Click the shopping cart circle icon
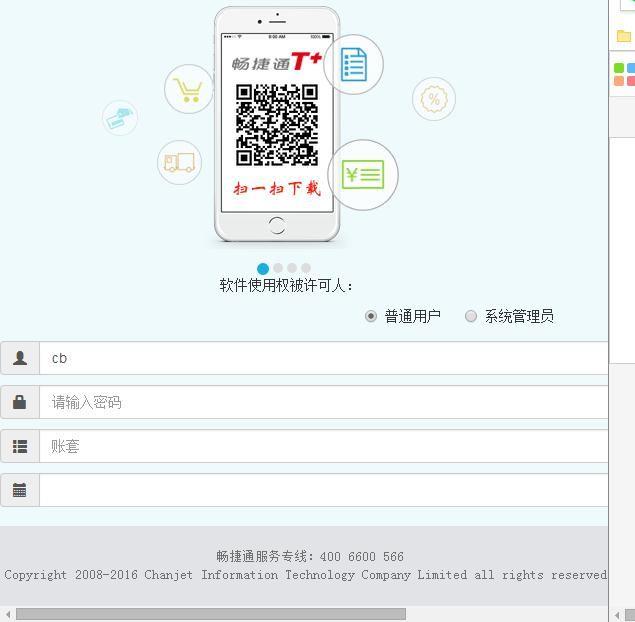This screenshot has width=635, height=622. click(x=188, y=89)
